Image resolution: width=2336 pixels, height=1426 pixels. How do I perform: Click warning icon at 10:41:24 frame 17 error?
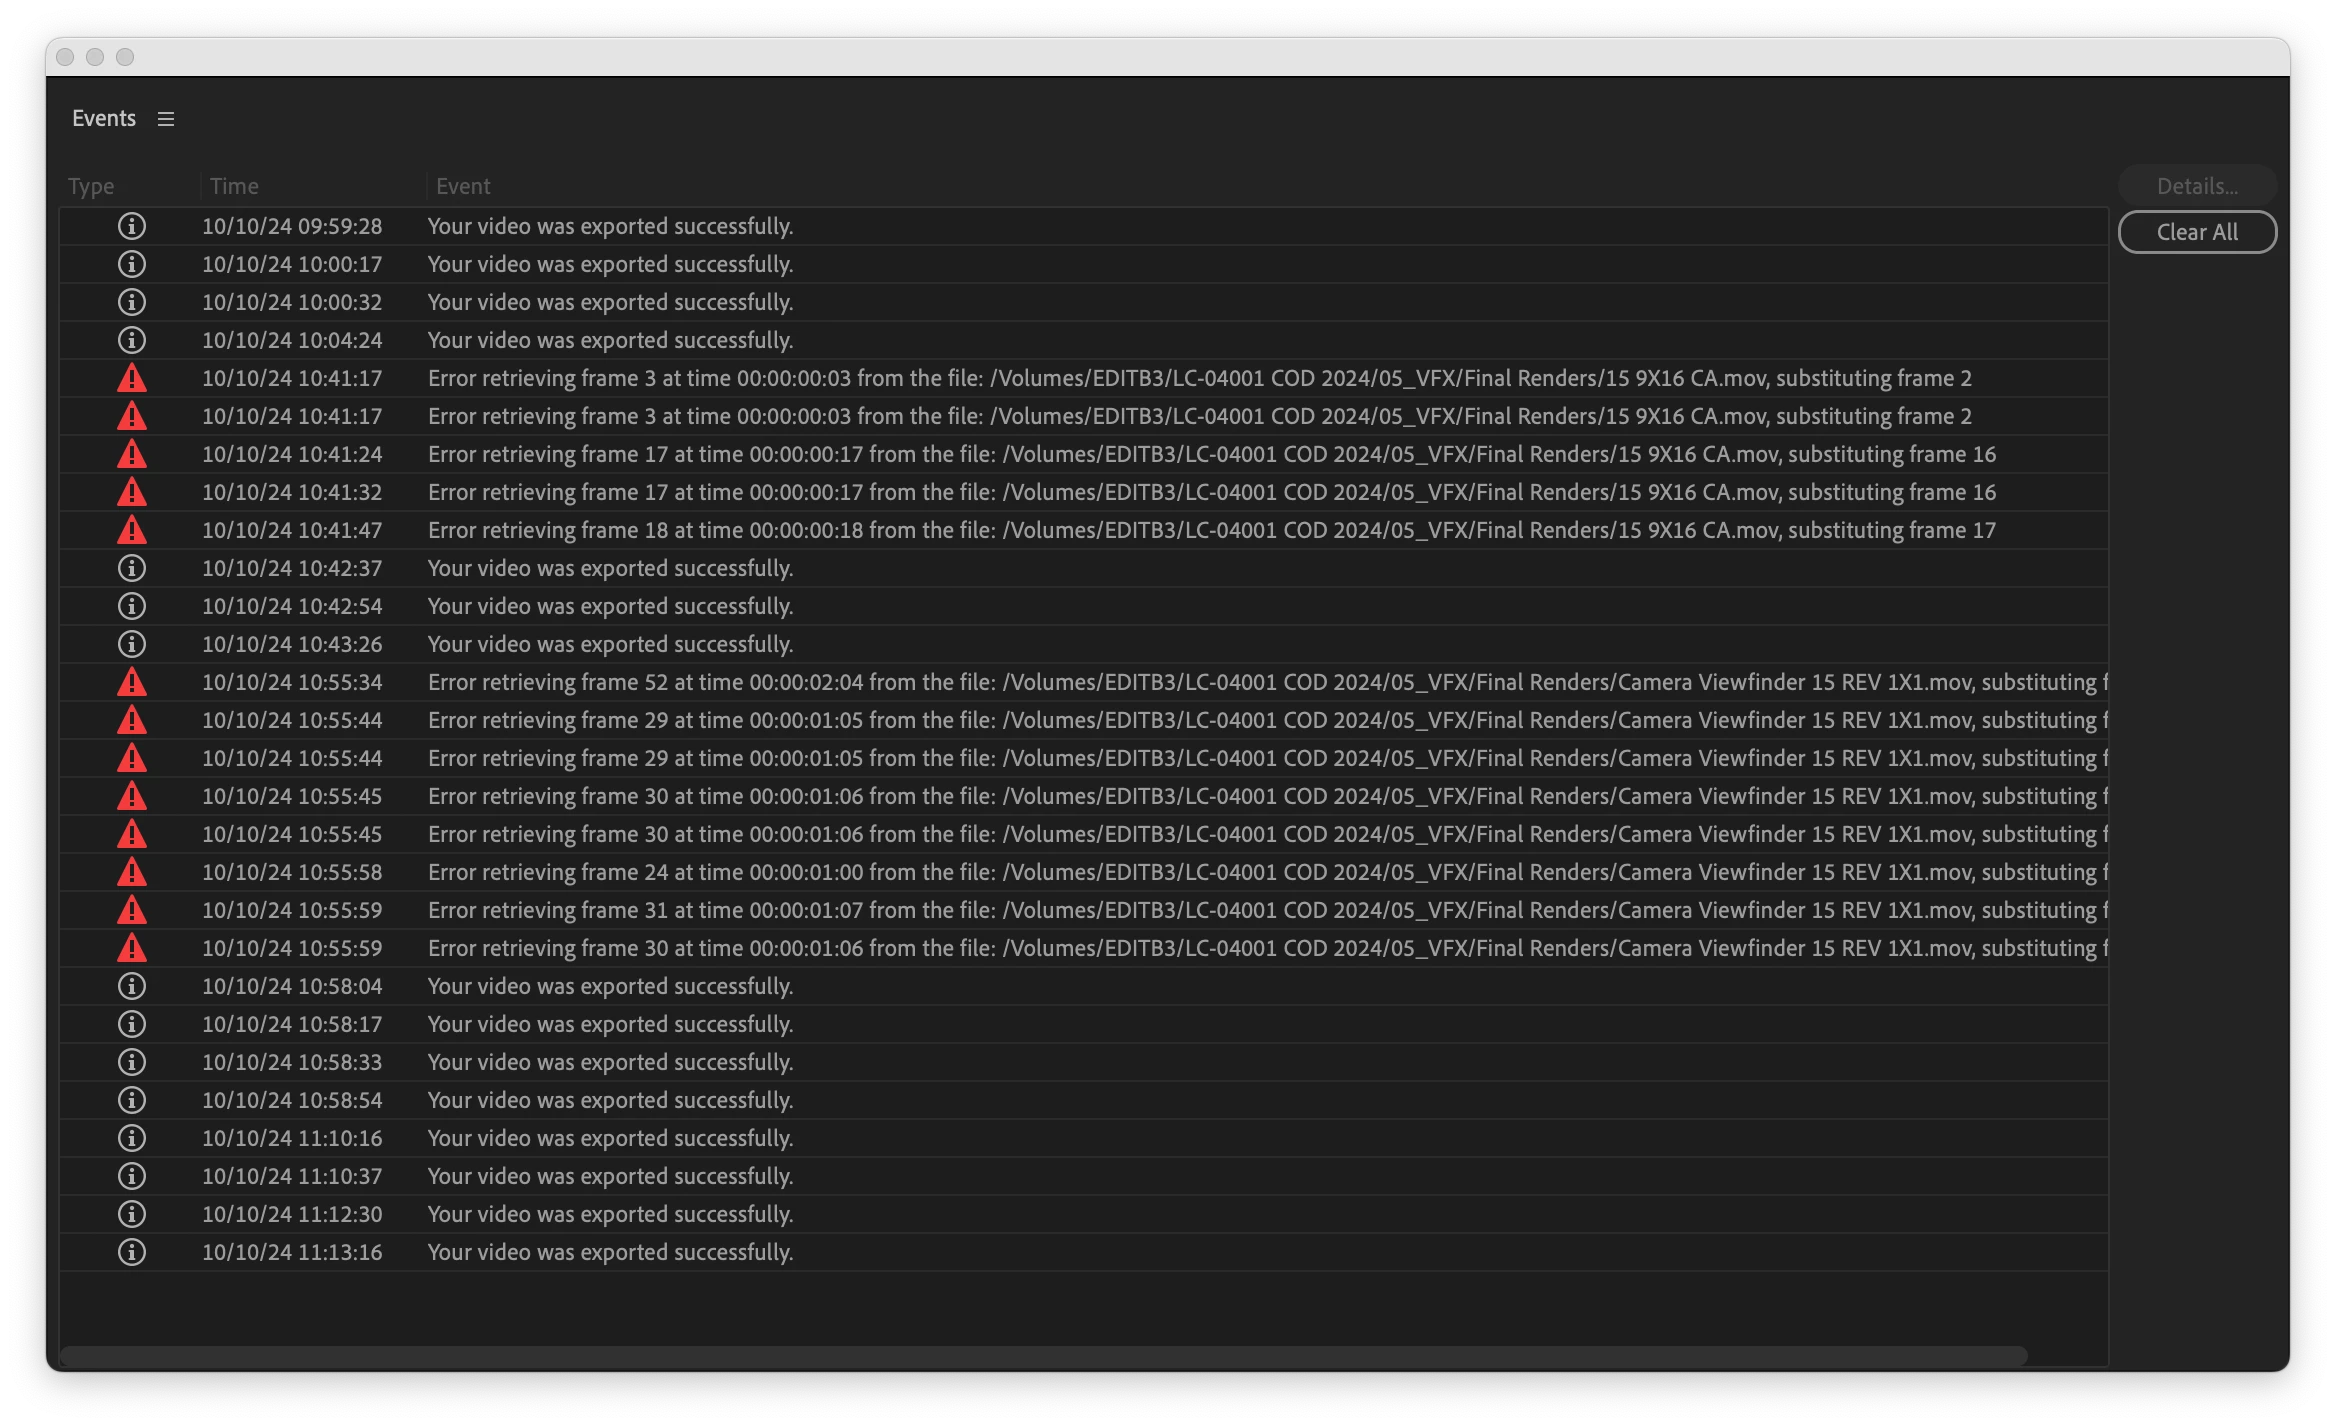[131, 454]
